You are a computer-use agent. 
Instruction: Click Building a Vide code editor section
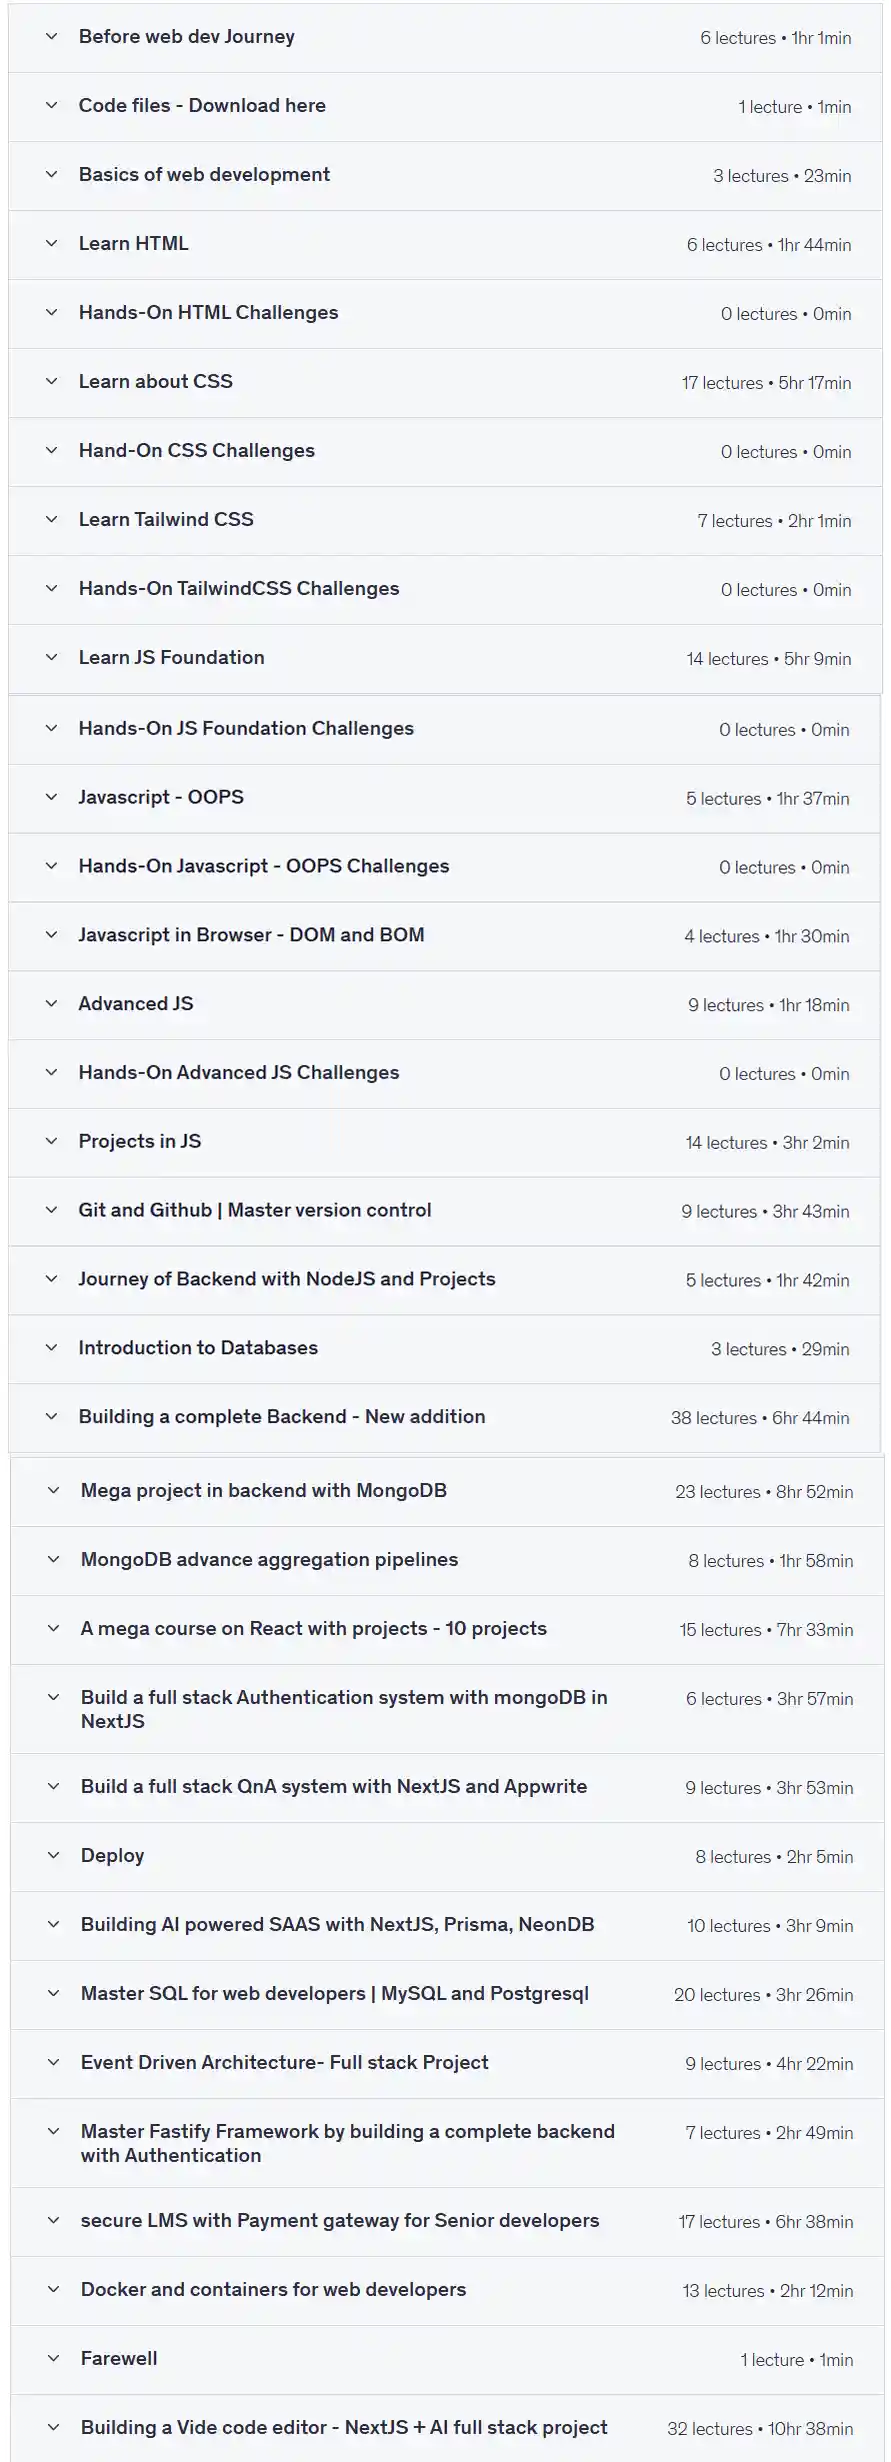(x=344, y=2426)
